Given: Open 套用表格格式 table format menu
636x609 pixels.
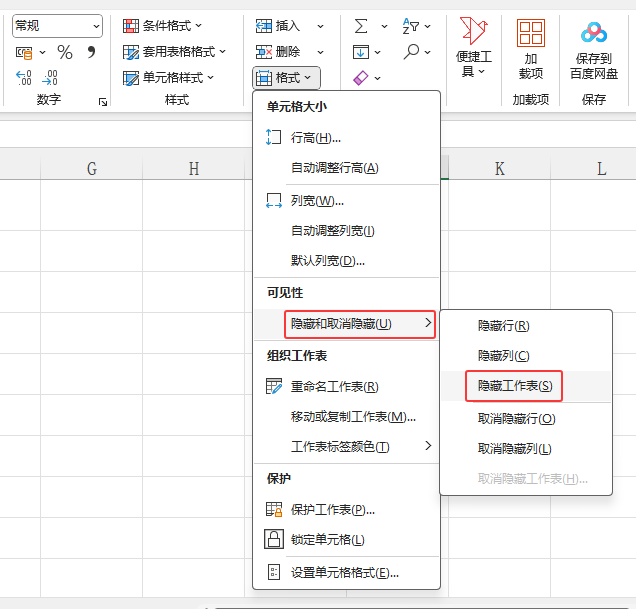Looking at the screenshot, I should coord(174,52).
